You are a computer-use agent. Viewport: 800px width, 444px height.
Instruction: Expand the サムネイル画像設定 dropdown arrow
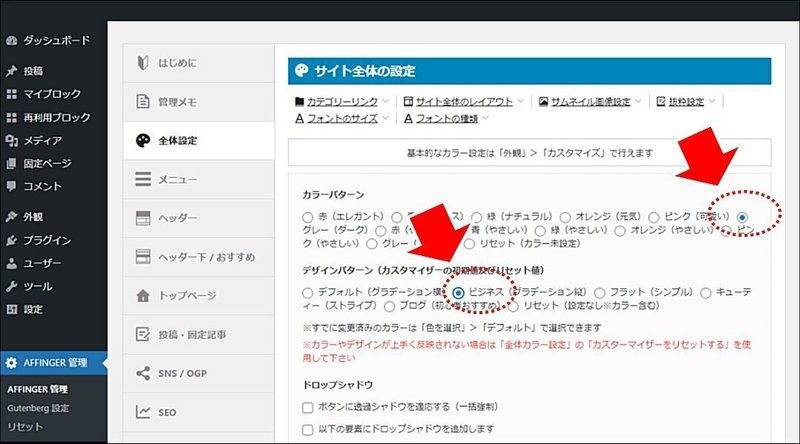(x=638, y=102)
